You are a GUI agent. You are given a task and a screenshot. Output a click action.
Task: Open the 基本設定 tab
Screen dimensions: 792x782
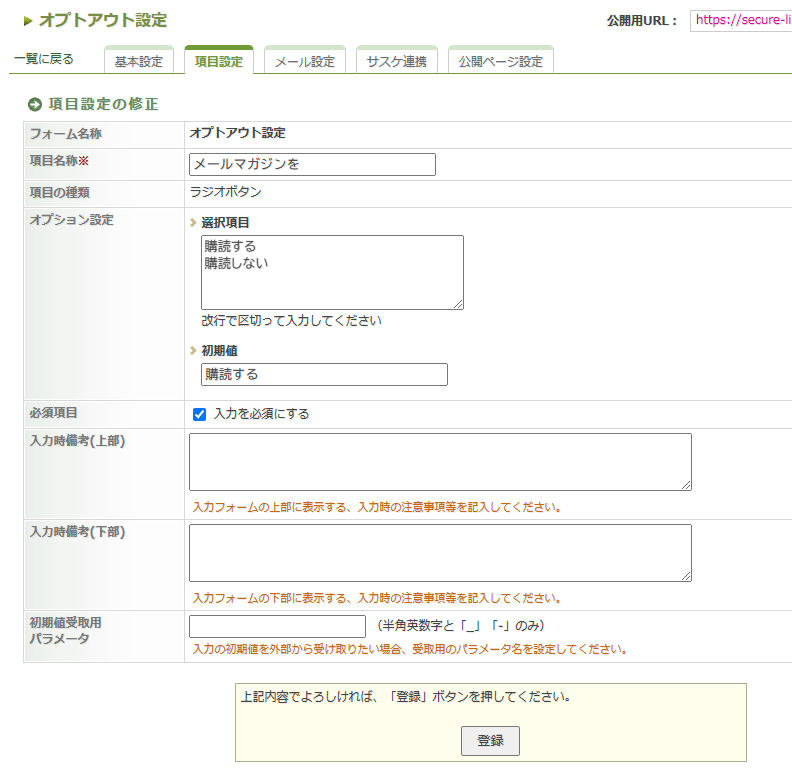[138, 61]
